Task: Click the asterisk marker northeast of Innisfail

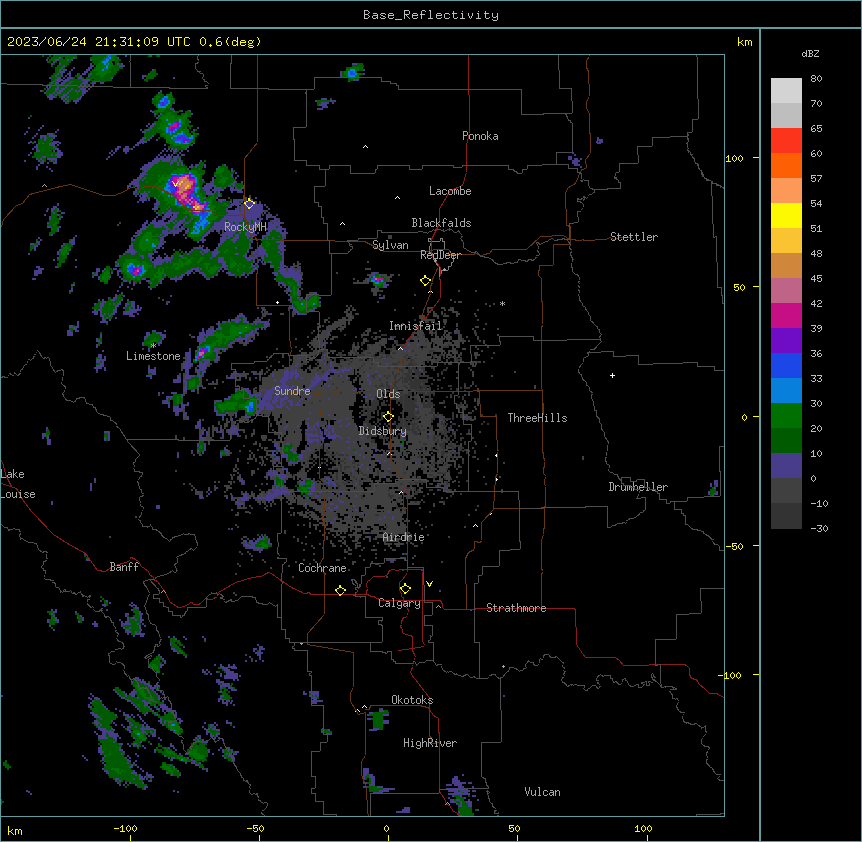Action: (502, 303)
